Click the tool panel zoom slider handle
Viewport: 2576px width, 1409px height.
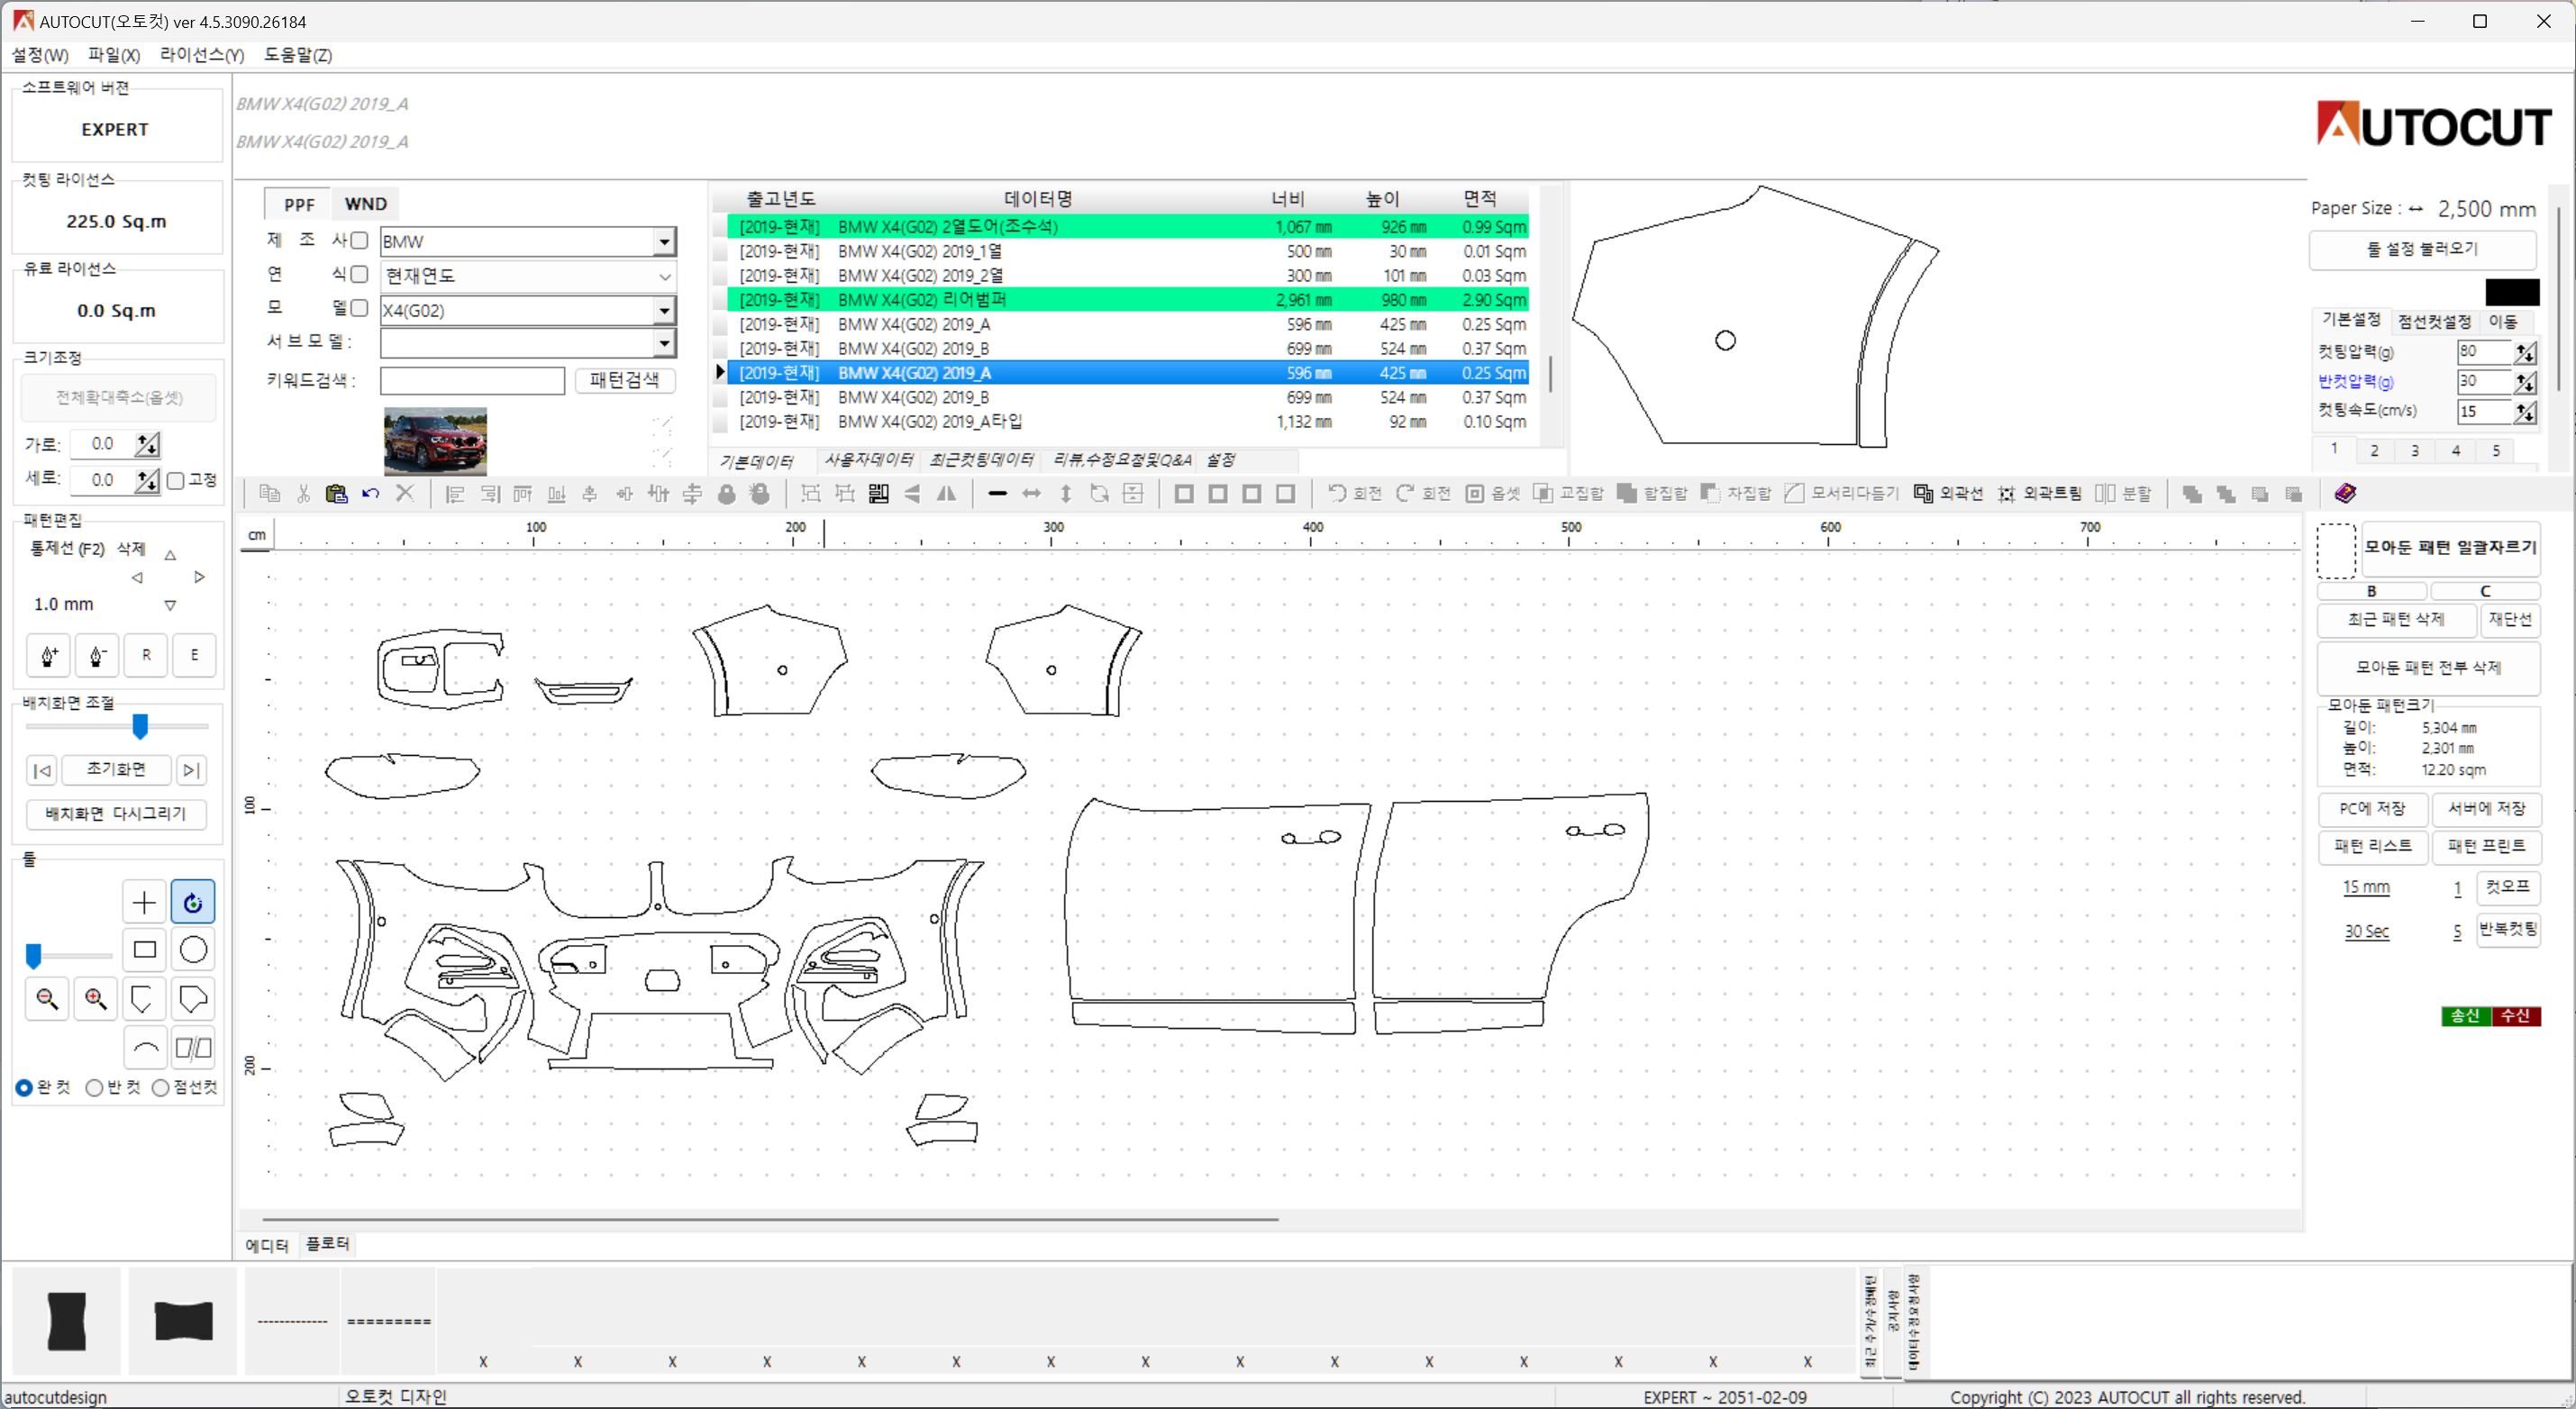33,956
